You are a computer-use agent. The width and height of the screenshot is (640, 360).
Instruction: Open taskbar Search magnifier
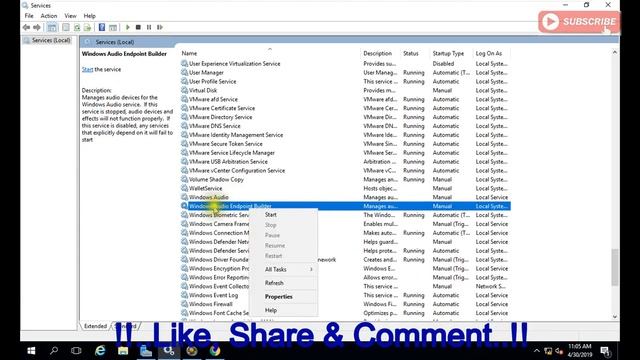pos(53,351)
